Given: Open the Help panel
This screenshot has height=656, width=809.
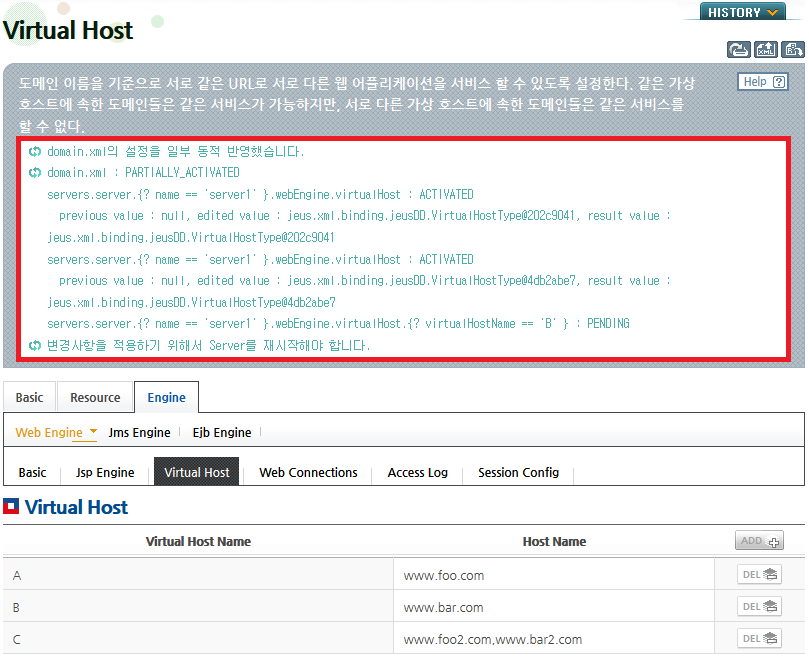Looking at the screenshot, I should coord(763,82).
